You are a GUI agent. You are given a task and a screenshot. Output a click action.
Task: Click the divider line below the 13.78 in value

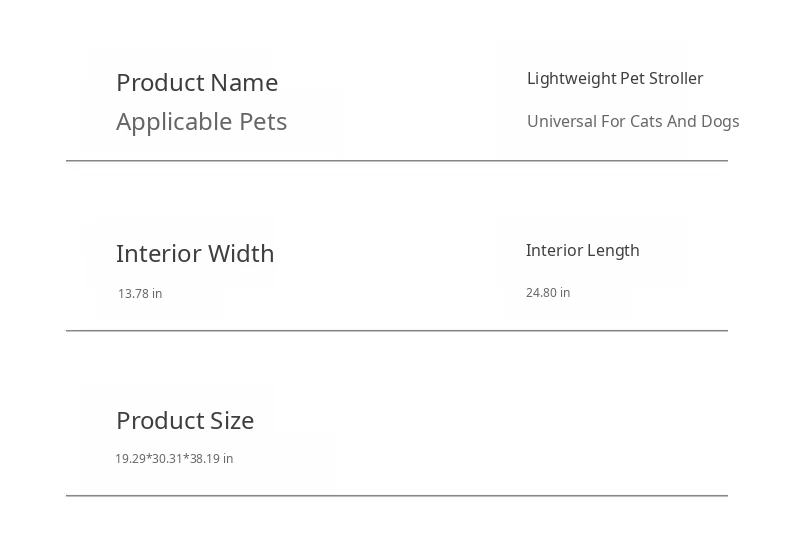coord(397,330)
